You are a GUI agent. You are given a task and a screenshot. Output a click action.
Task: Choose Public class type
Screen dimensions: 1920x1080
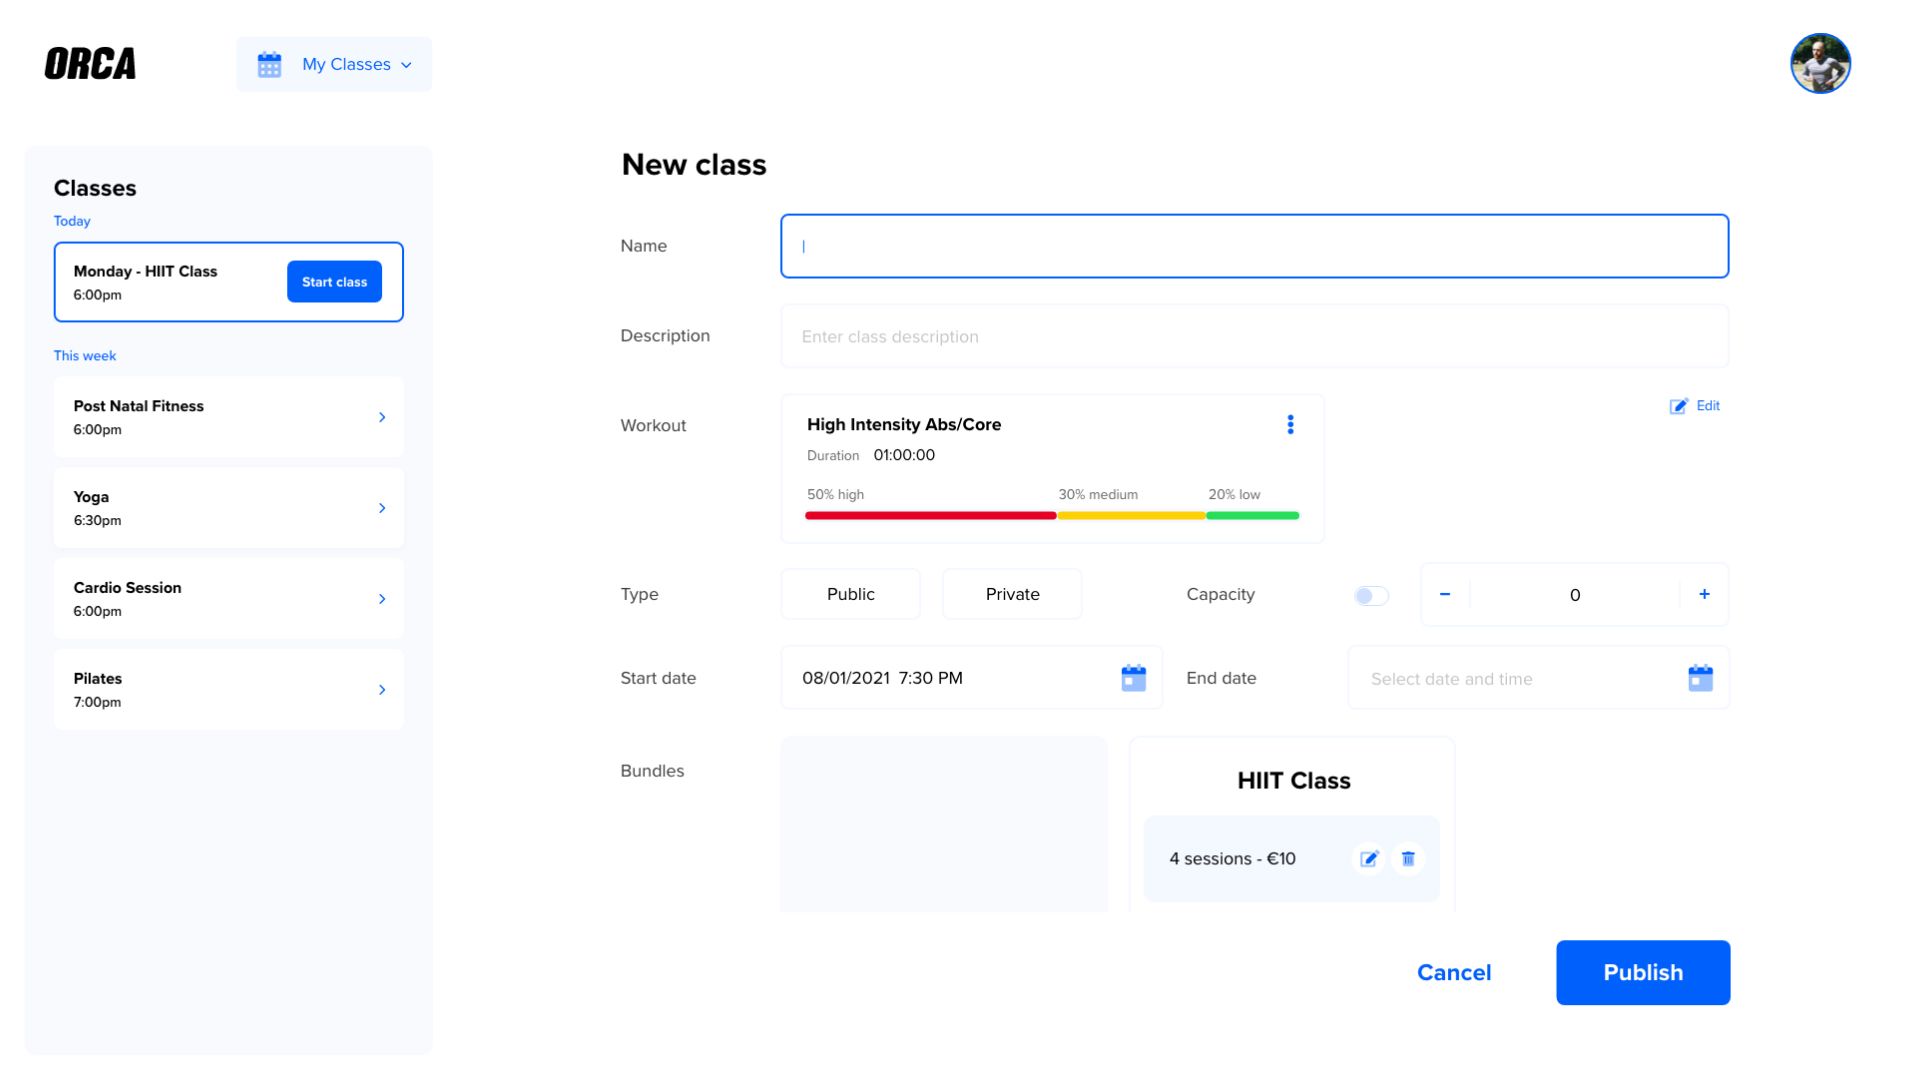click(x=850, y=594)
